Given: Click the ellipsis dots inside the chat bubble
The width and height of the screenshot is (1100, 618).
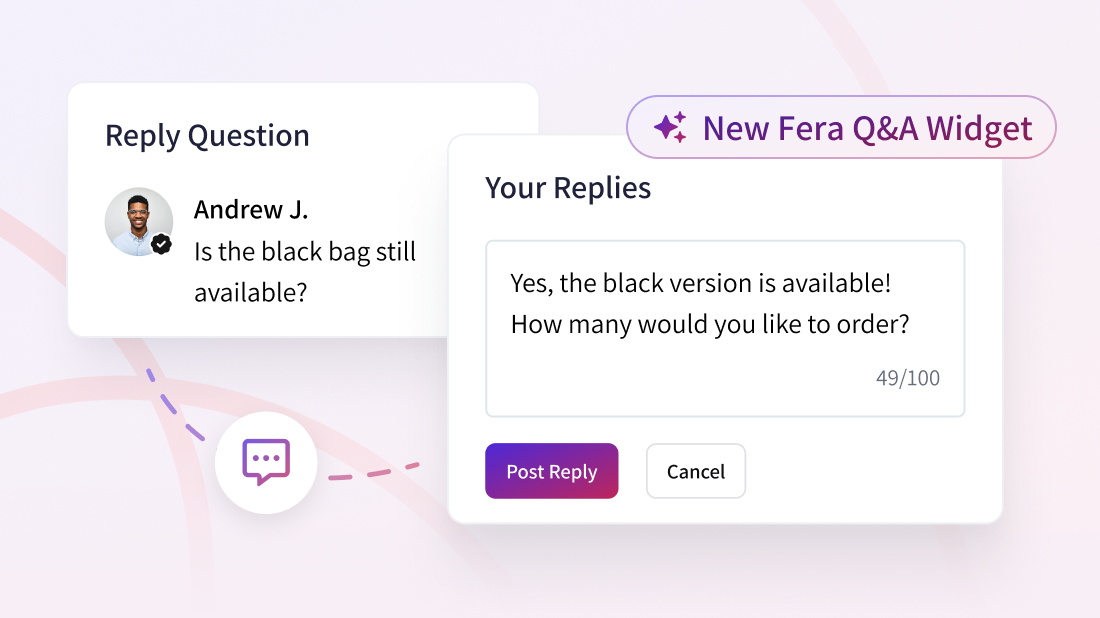Looking at the screenshot, I should pyautogui.click(x=265, y=457).
